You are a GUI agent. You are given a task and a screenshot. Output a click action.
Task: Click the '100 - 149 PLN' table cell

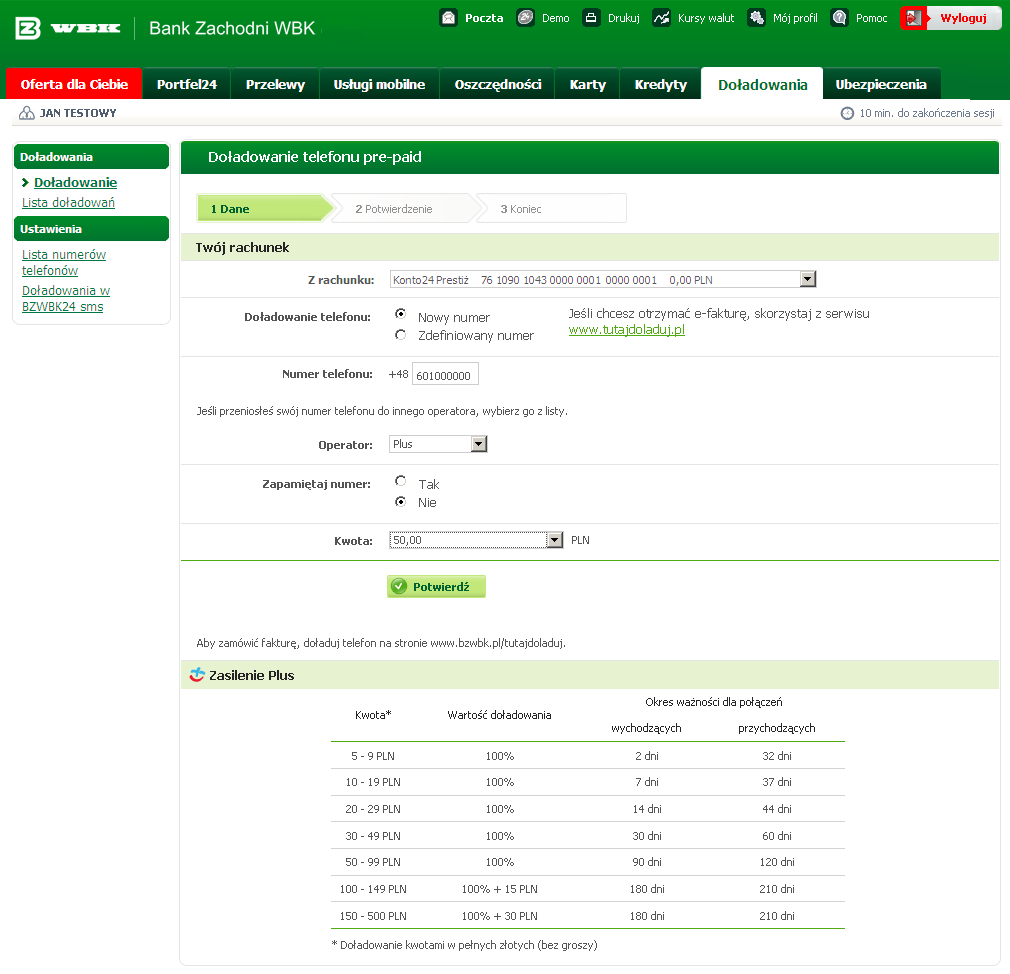click(x=373, y=890)
